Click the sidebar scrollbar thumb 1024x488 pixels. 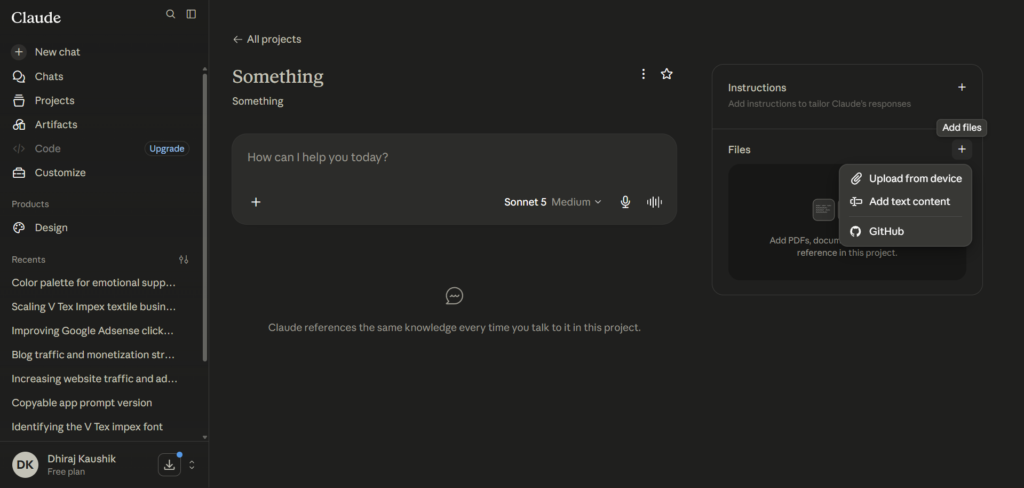pos(204,217)
